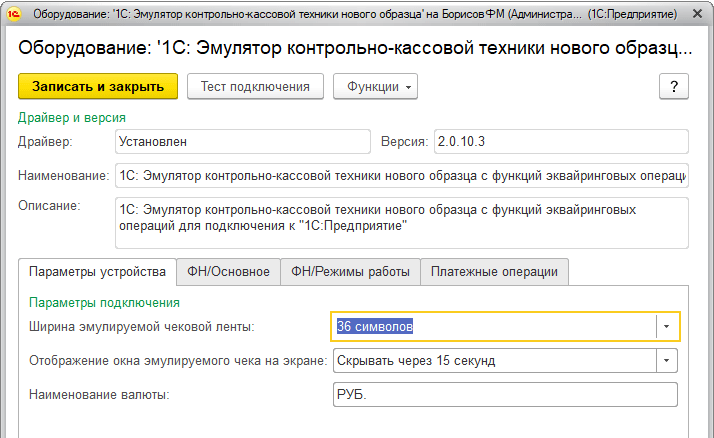The image size is (714, 438).
Task: Focus the Наименование валюты field with РУБ.
Action: (x=504, y=394)
